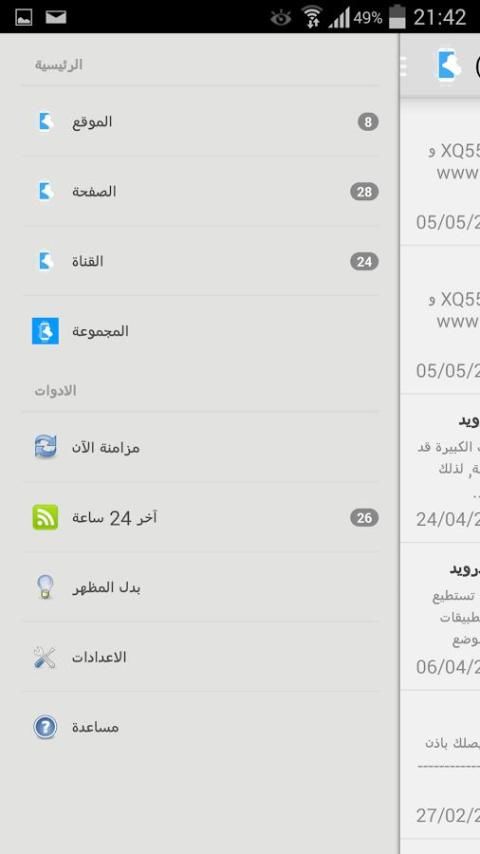Tap the light bulb theme icon
Image resolution: width=480 pixels, height=854 pixels.
(45, 587)
